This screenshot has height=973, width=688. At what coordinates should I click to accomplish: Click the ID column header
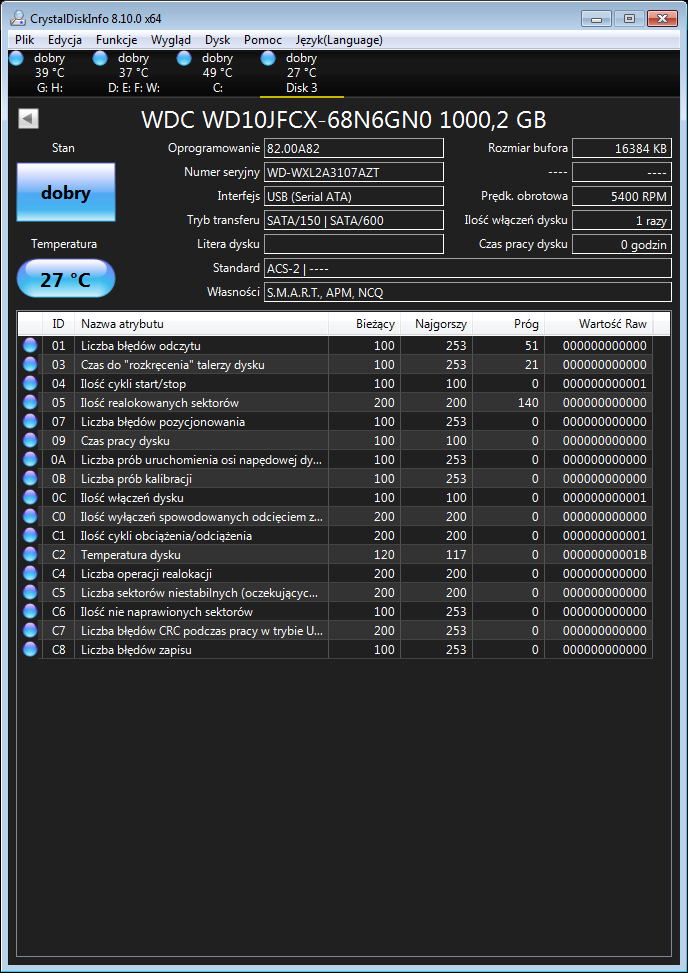(58, 324)
